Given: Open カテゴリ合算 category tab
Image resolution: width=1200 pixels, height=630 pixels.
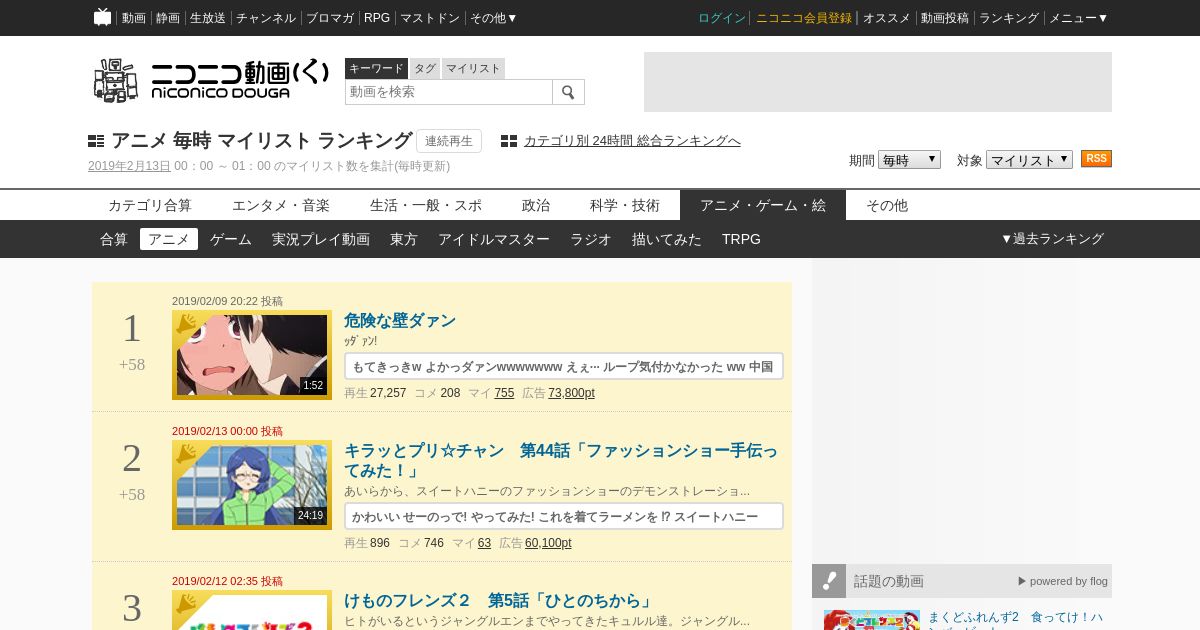Looking at the screenshot, I should tap(150, 205).
